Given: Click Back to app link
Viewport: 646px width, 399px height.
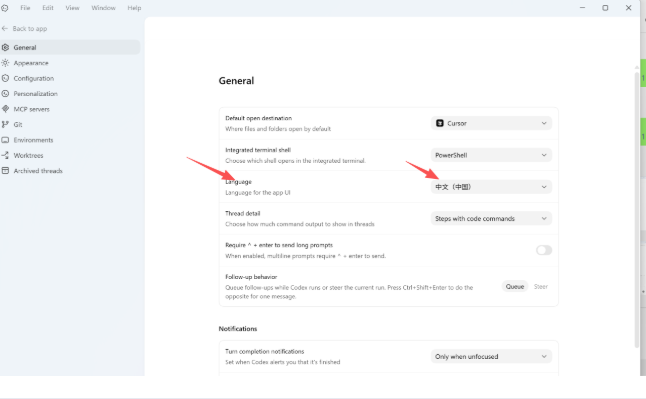Looking at the screenshot, I should pos(25,28).
